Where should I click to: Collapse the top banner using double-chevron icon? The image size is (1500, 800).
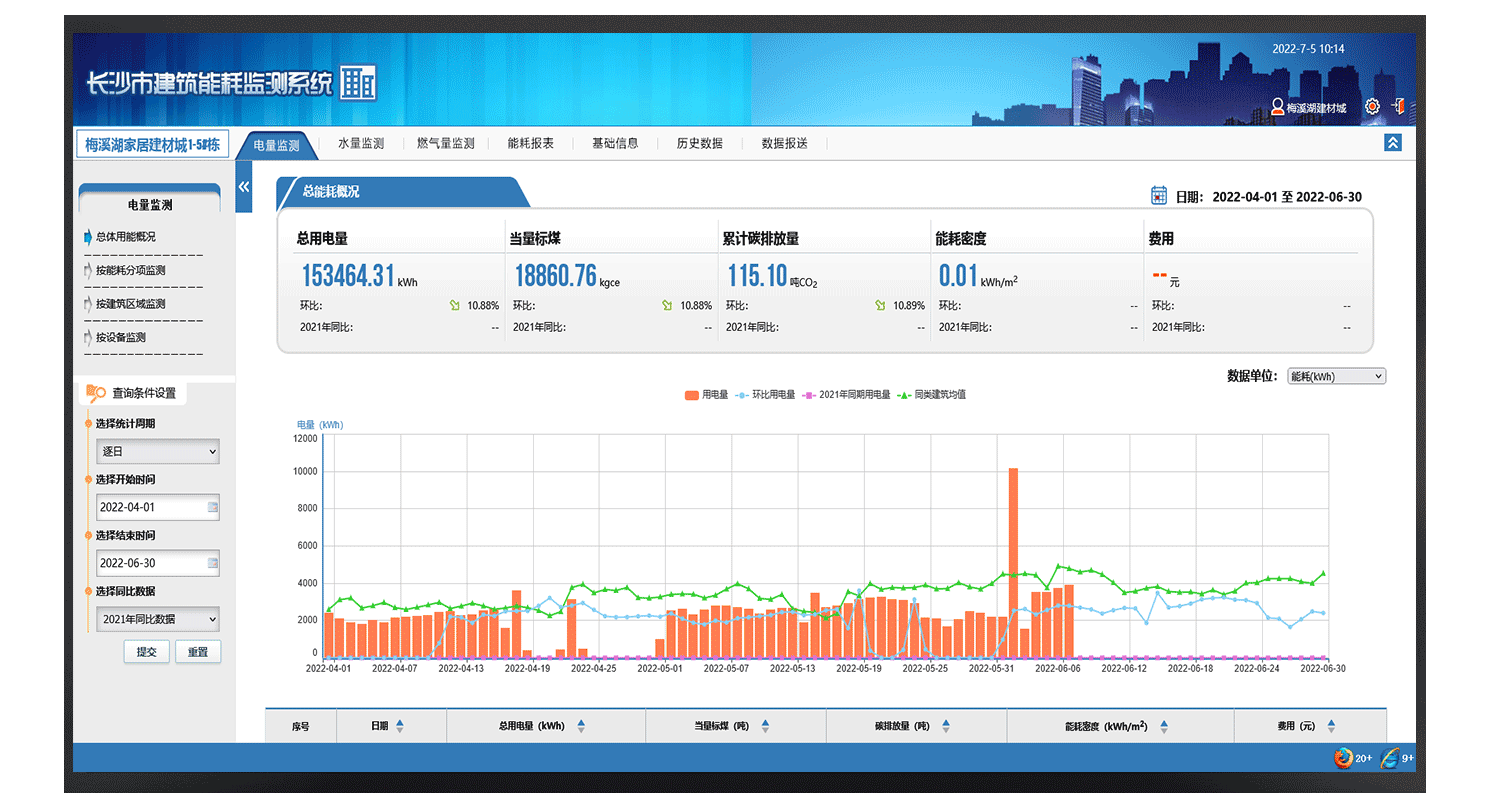coord(1392,143)
